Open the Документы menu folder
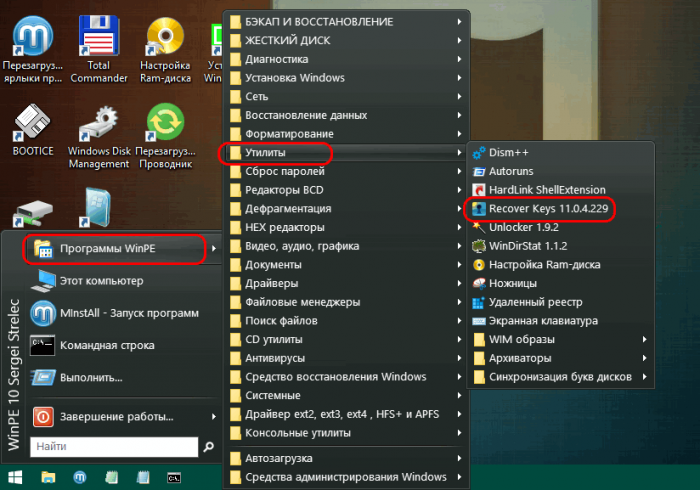This screenshot has width=700, height=490. (x=346, y=265)
